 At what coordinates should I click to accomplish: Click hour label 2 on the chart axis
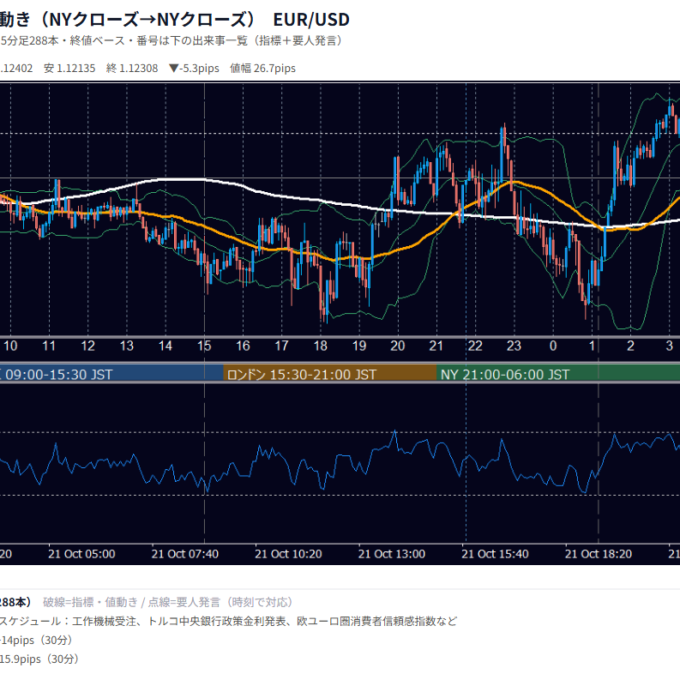click(x=631, y=346)
